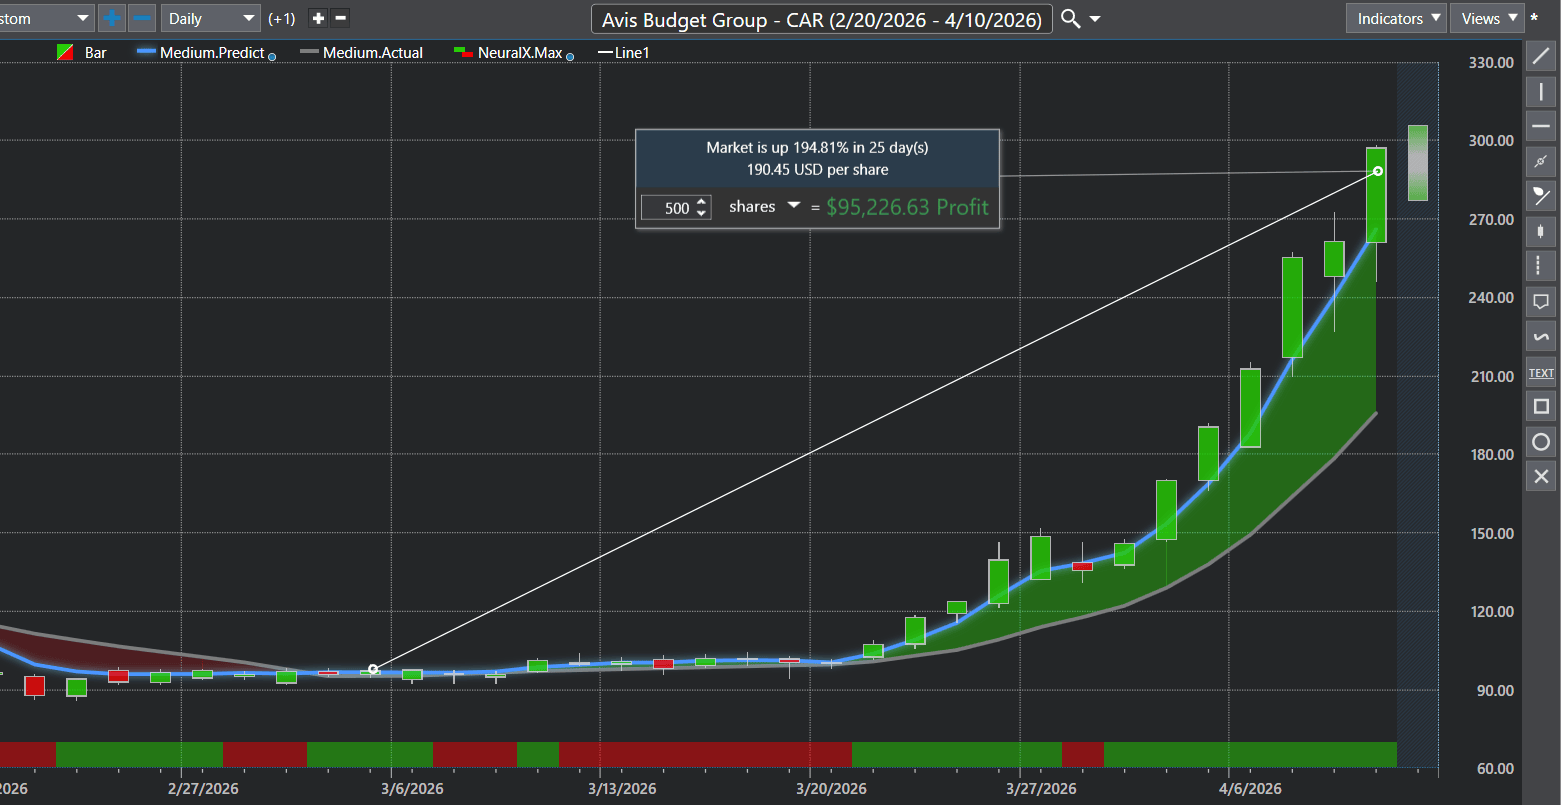Pick the candlestick bar tool in sidebar
1561x805 pixels.
point(1541,231)
